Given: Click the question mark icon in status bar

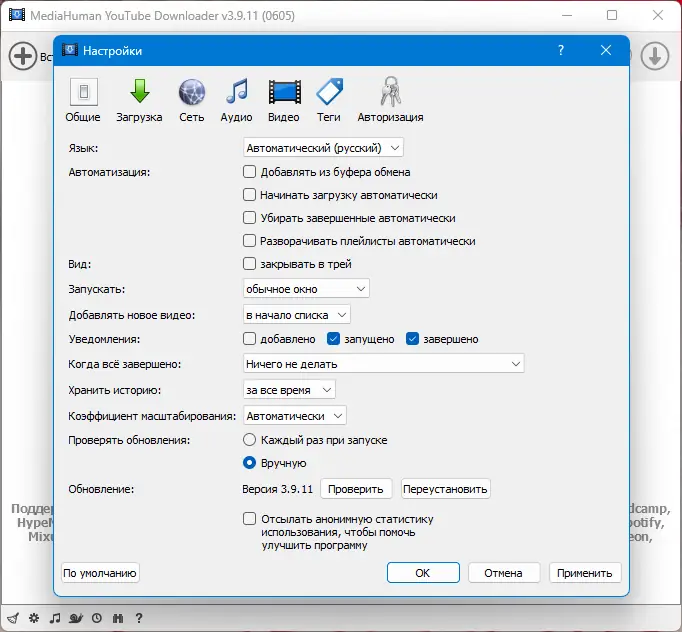Looking at the screenshot, I should click(139, 618).
